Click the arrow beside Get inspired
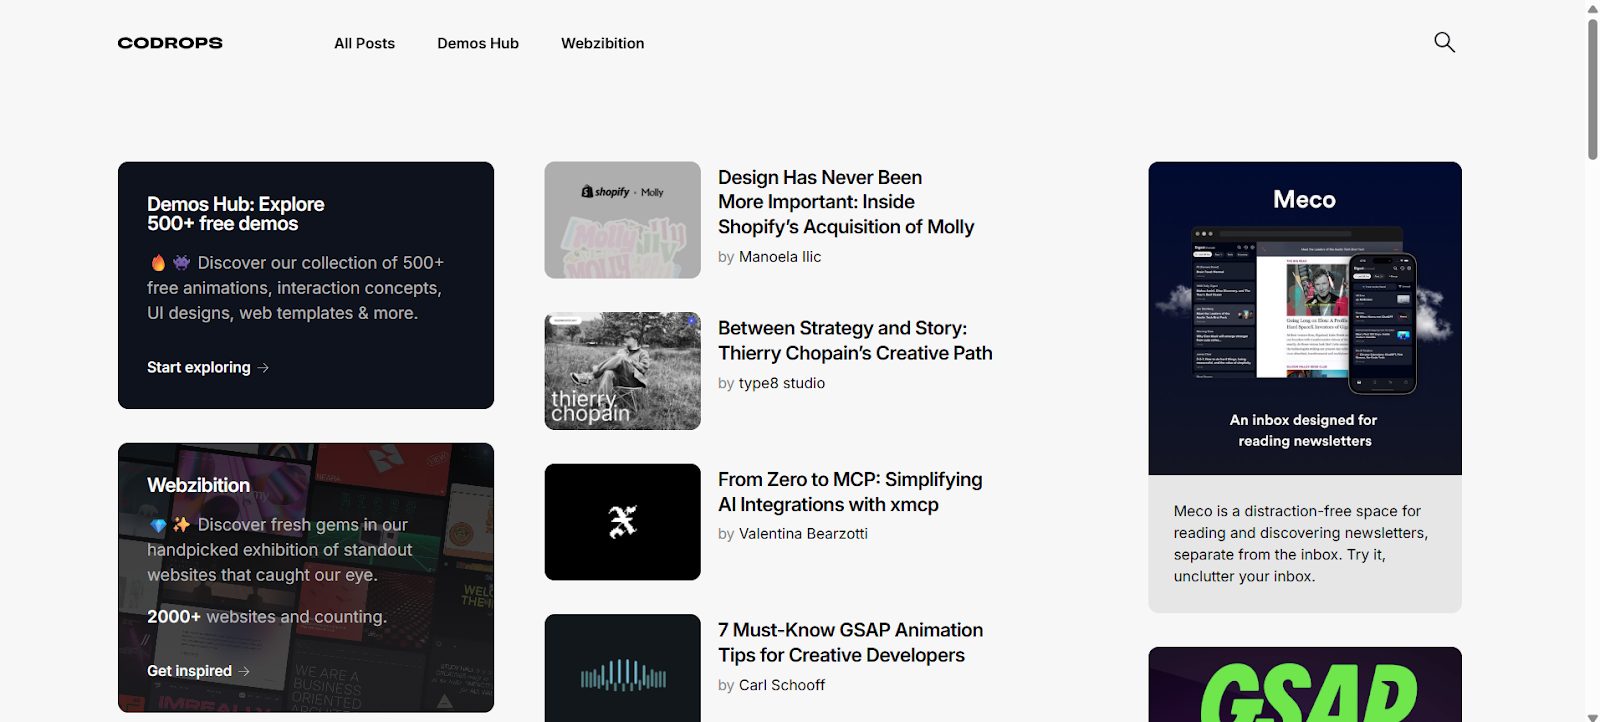 [x=244, y=671]
